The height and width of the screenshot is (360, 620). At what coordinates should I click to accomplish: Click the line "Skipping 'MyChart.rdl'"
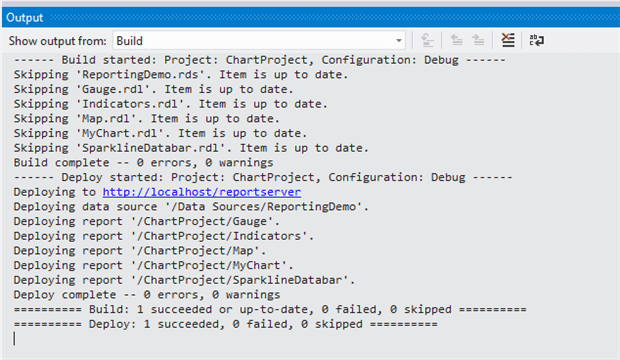point(160,133)
